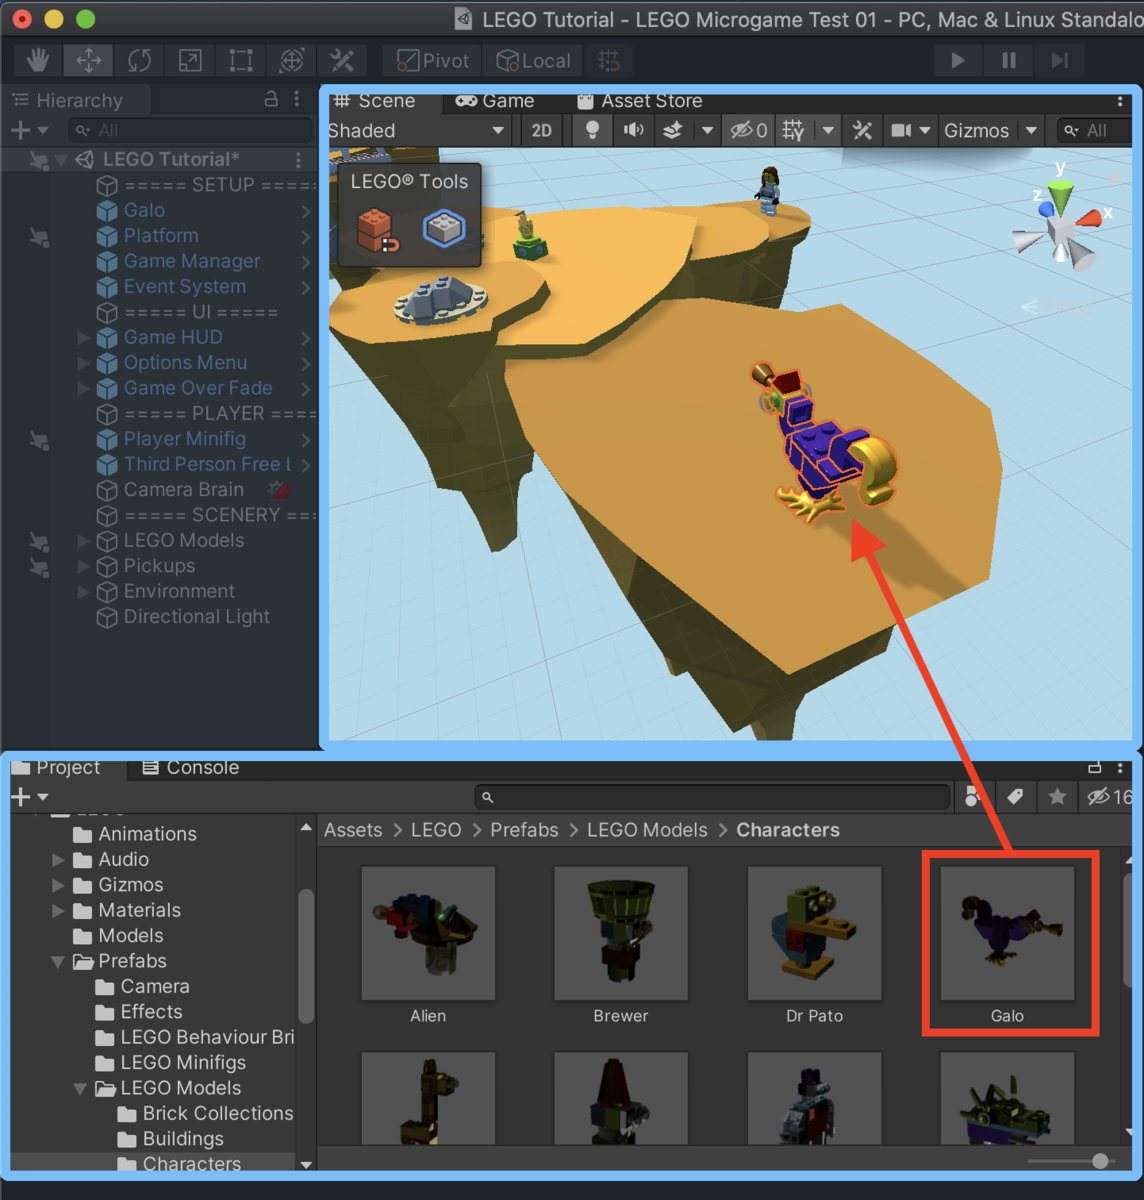Open Galo prefab via right chevron
The image size is (1144, 1200).
pyautogui.click(x=305, y=211)
